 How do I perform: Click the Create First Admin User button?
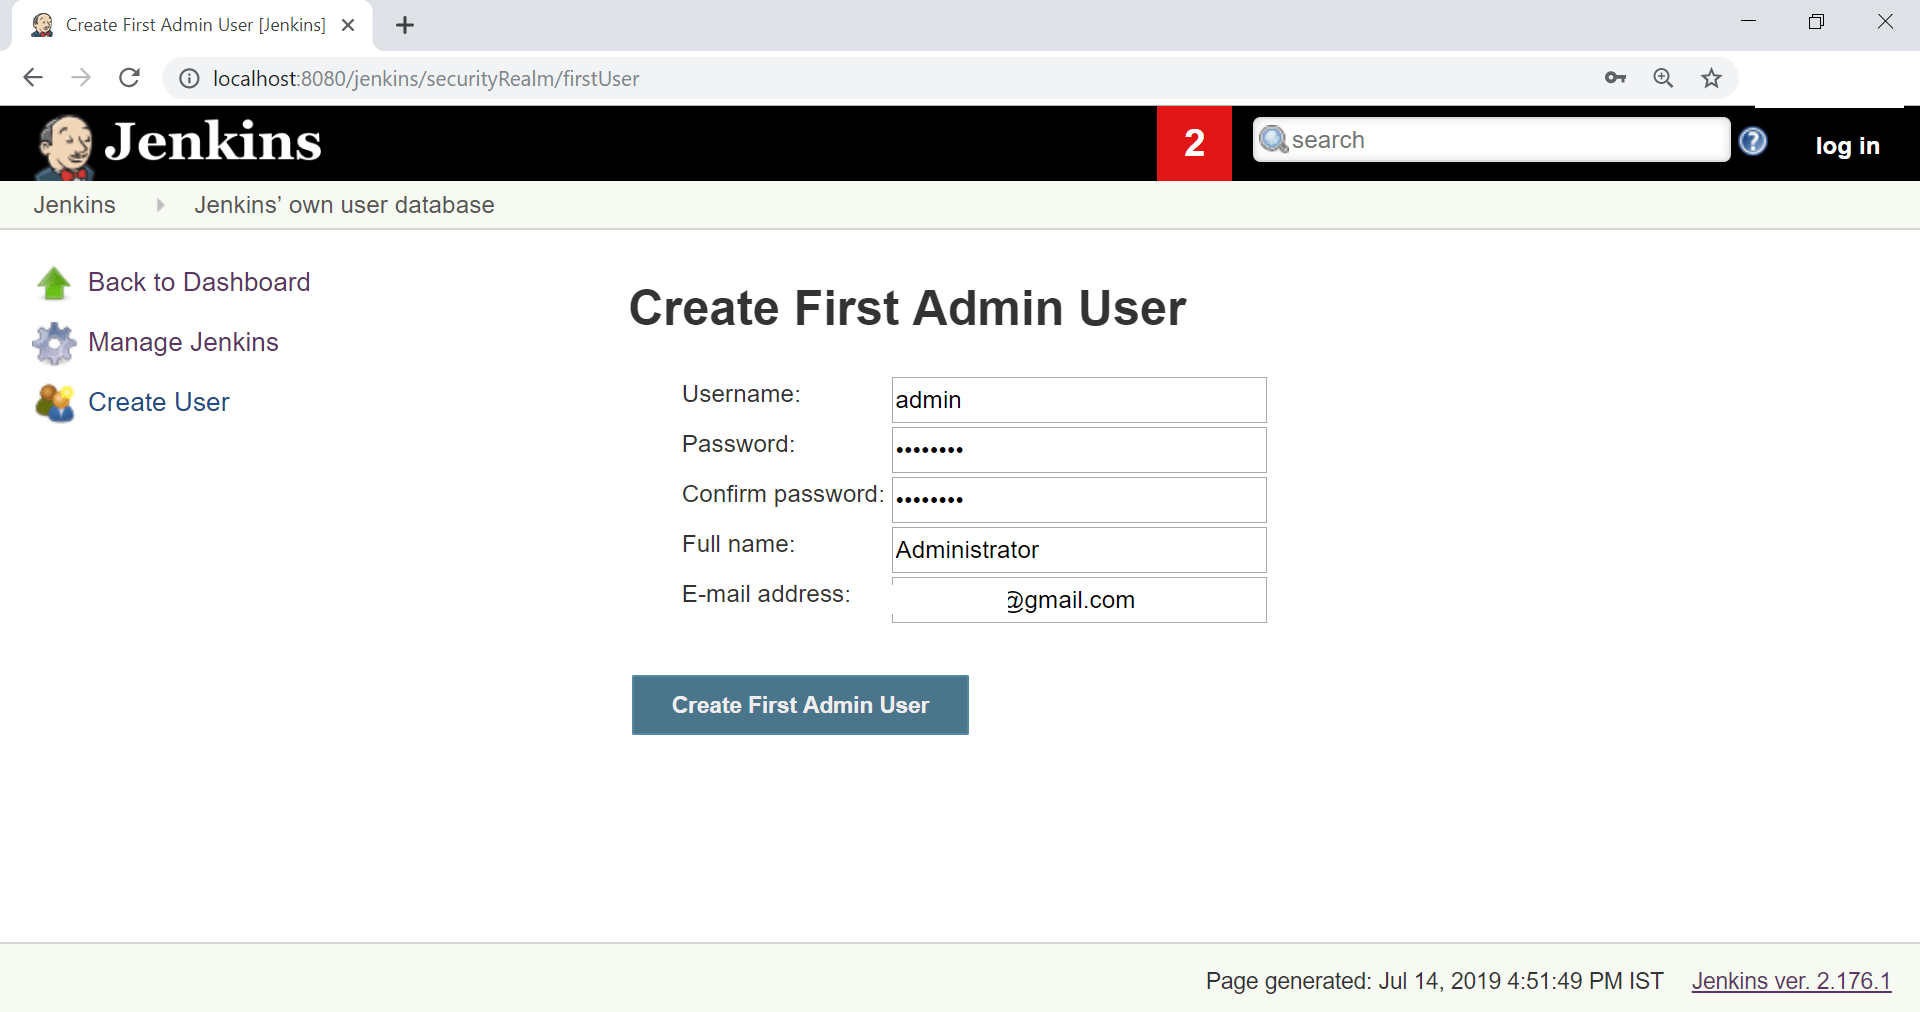click(800, 705)
